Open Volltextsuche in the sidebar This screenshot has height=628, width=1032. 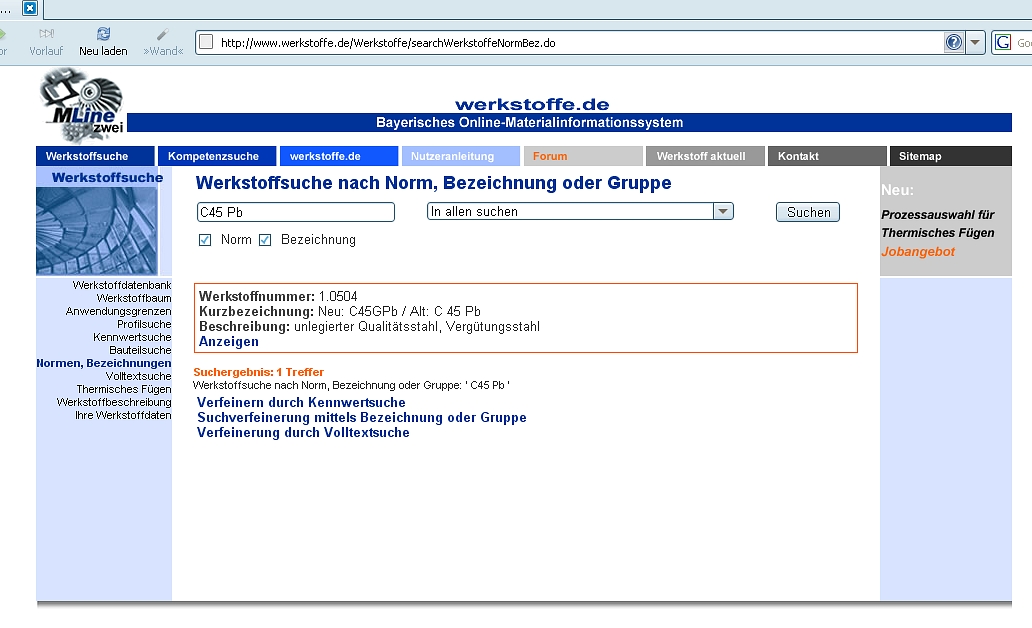(138, 377)
